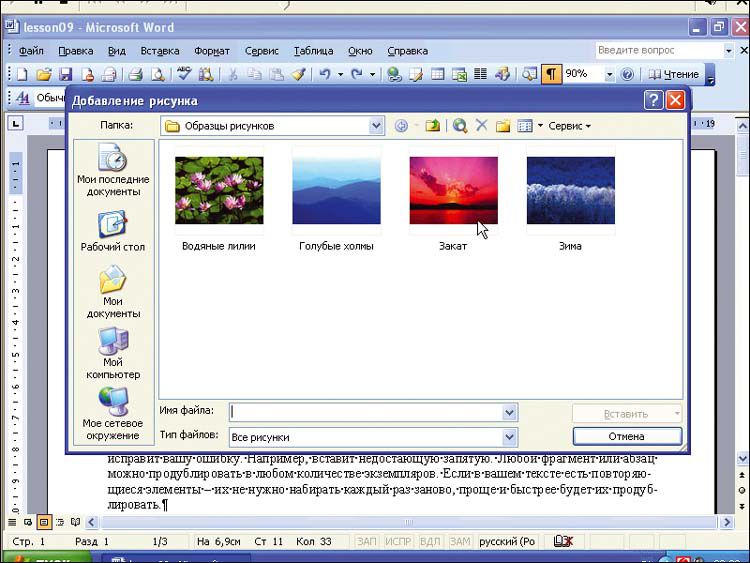
Task: Select 'Мой компьютер' in places bar
Action: (113, 352)
